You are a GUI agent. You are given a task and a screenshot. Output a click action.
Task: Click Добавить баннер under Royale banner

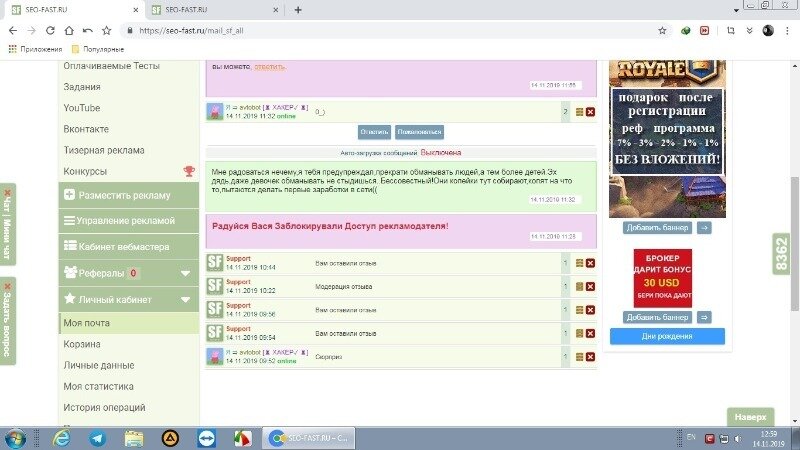pos(657,228)
